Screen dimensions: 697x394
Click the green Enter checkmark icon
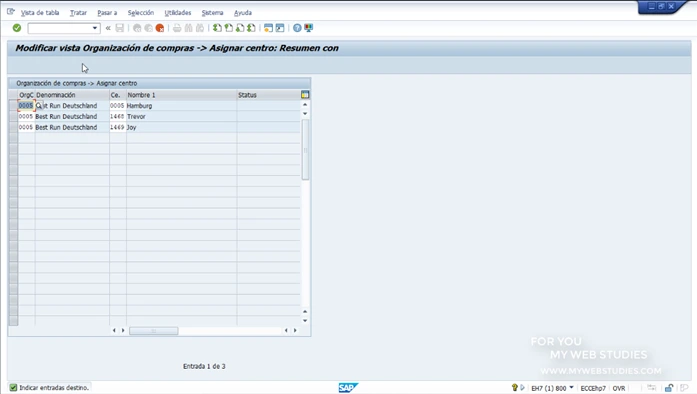[x=17, y=28]
